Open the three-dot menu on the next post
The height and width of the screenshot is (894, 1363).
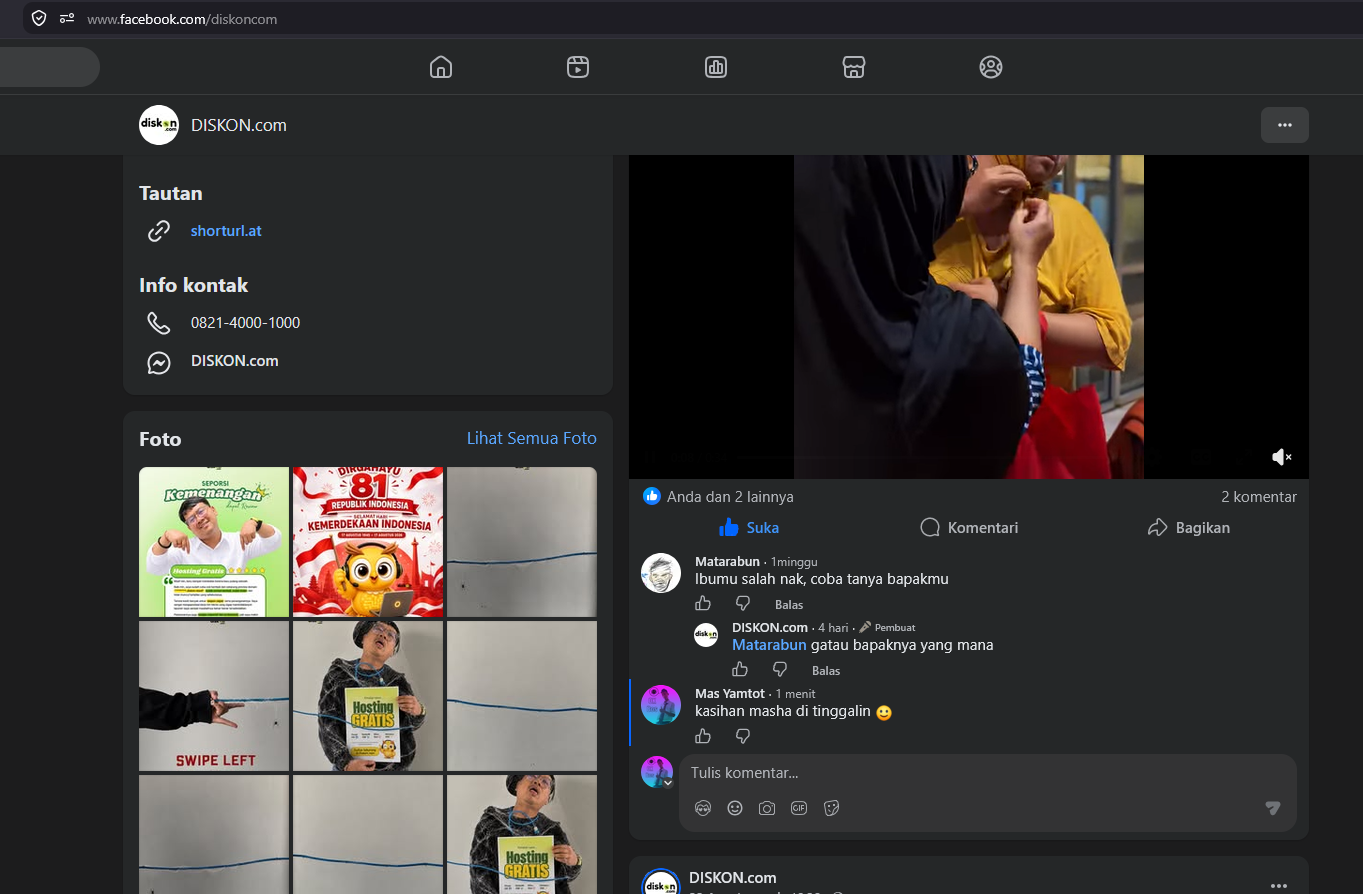1279,886
